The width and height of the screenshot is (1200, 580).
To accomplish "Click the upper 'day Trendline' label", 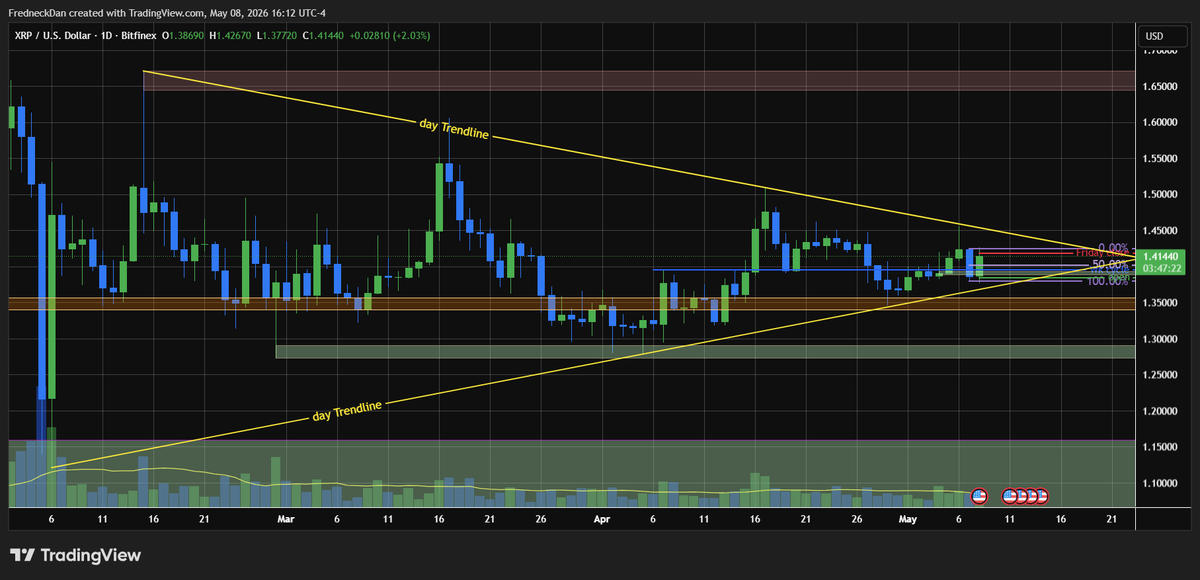I will pyautogui.click(x=453, y=128).
